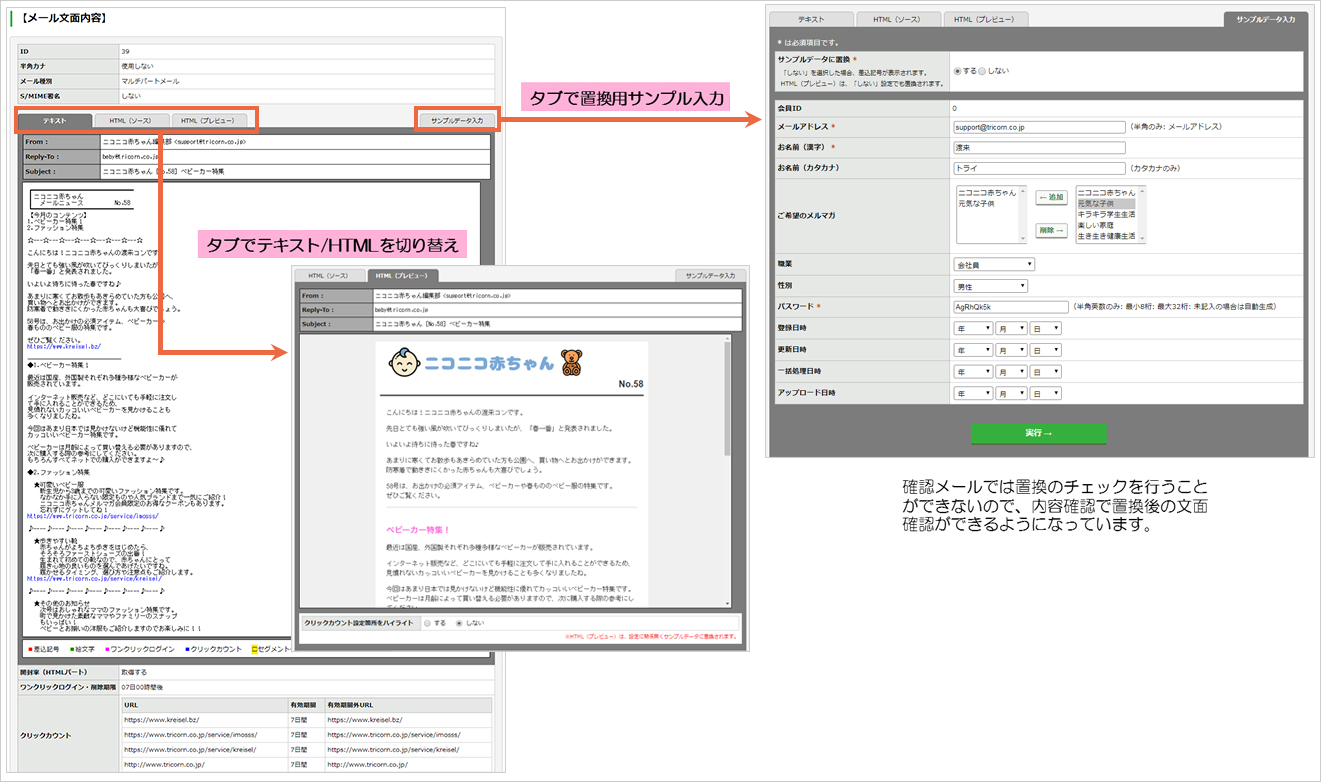The width and height of the screenshot is (1321, 782).
Task: Click the green 実行 button
Action: [x=1039, y=433]
